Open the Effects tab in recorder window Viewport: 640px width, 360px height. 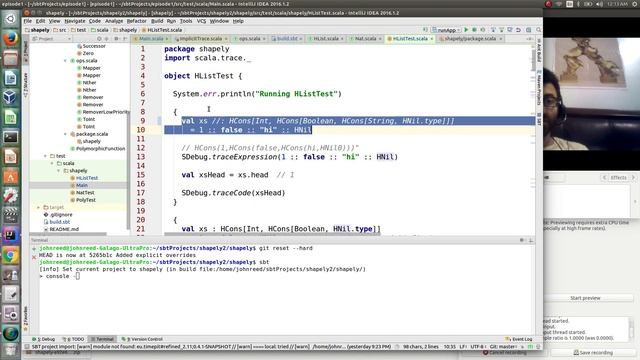[618, 178]
